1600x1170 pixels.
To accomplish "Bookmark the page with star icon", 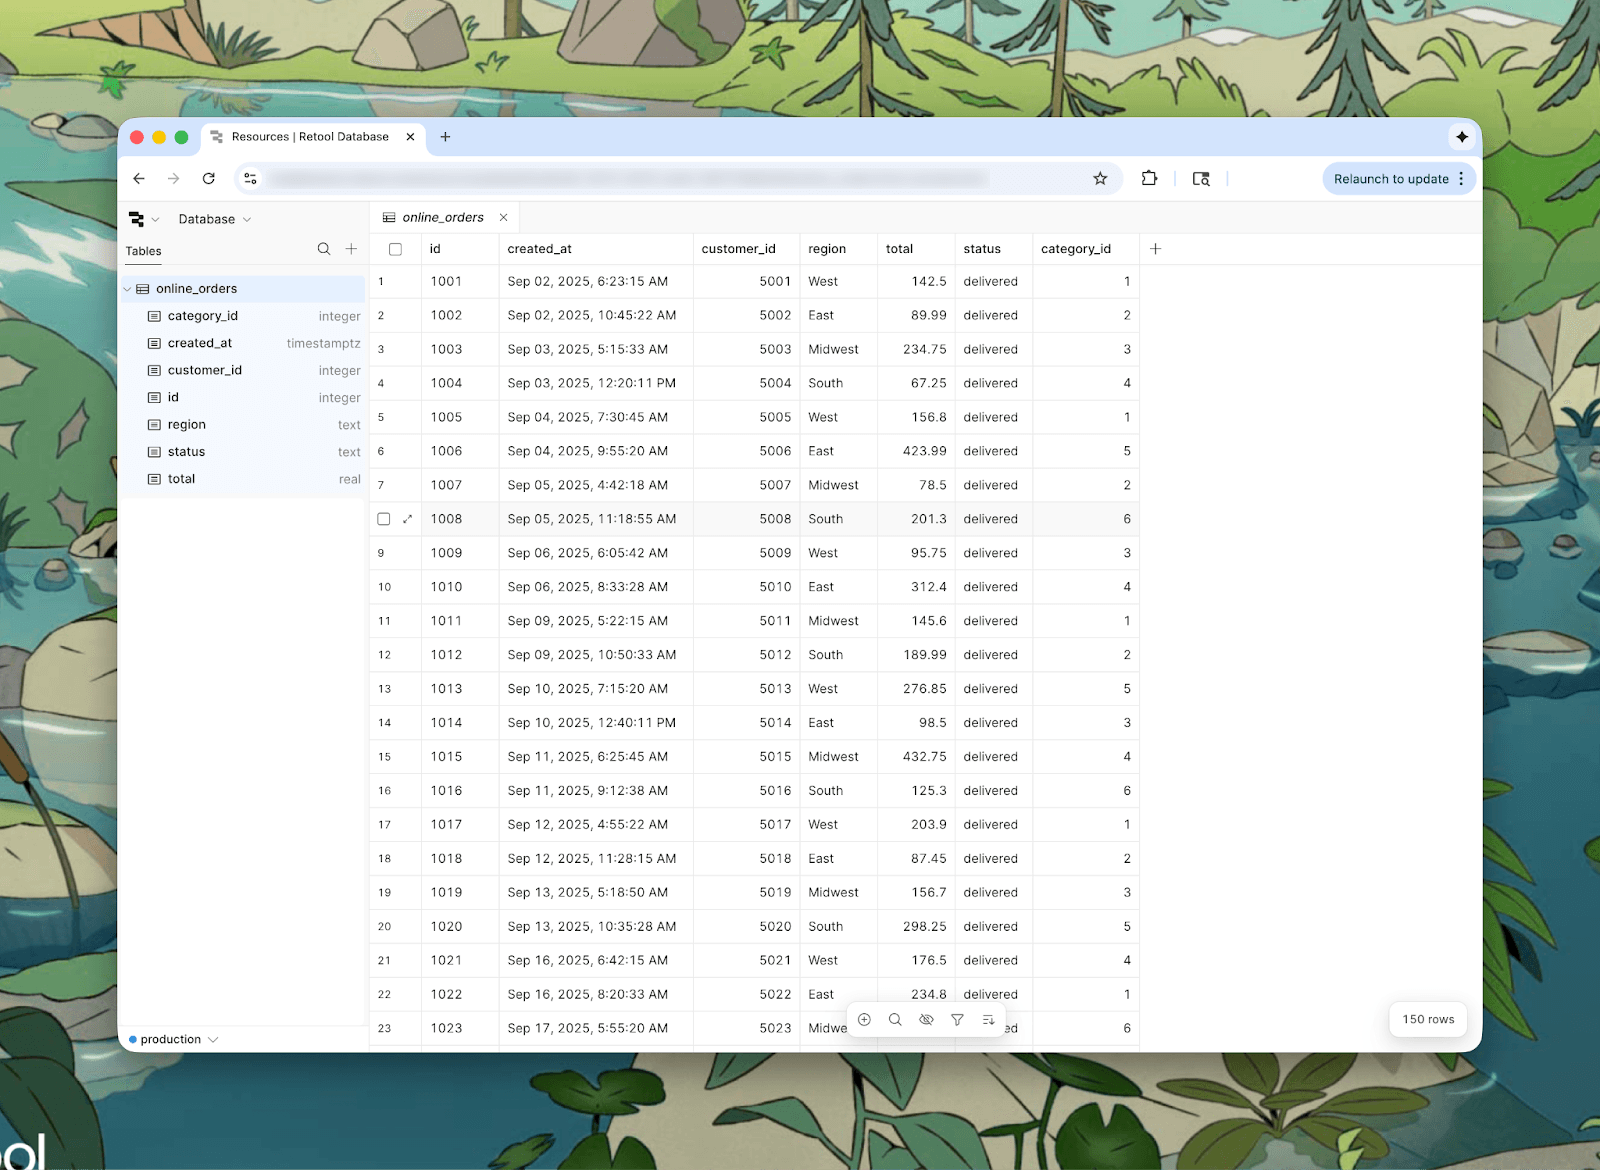I will tap(1100, 179).
